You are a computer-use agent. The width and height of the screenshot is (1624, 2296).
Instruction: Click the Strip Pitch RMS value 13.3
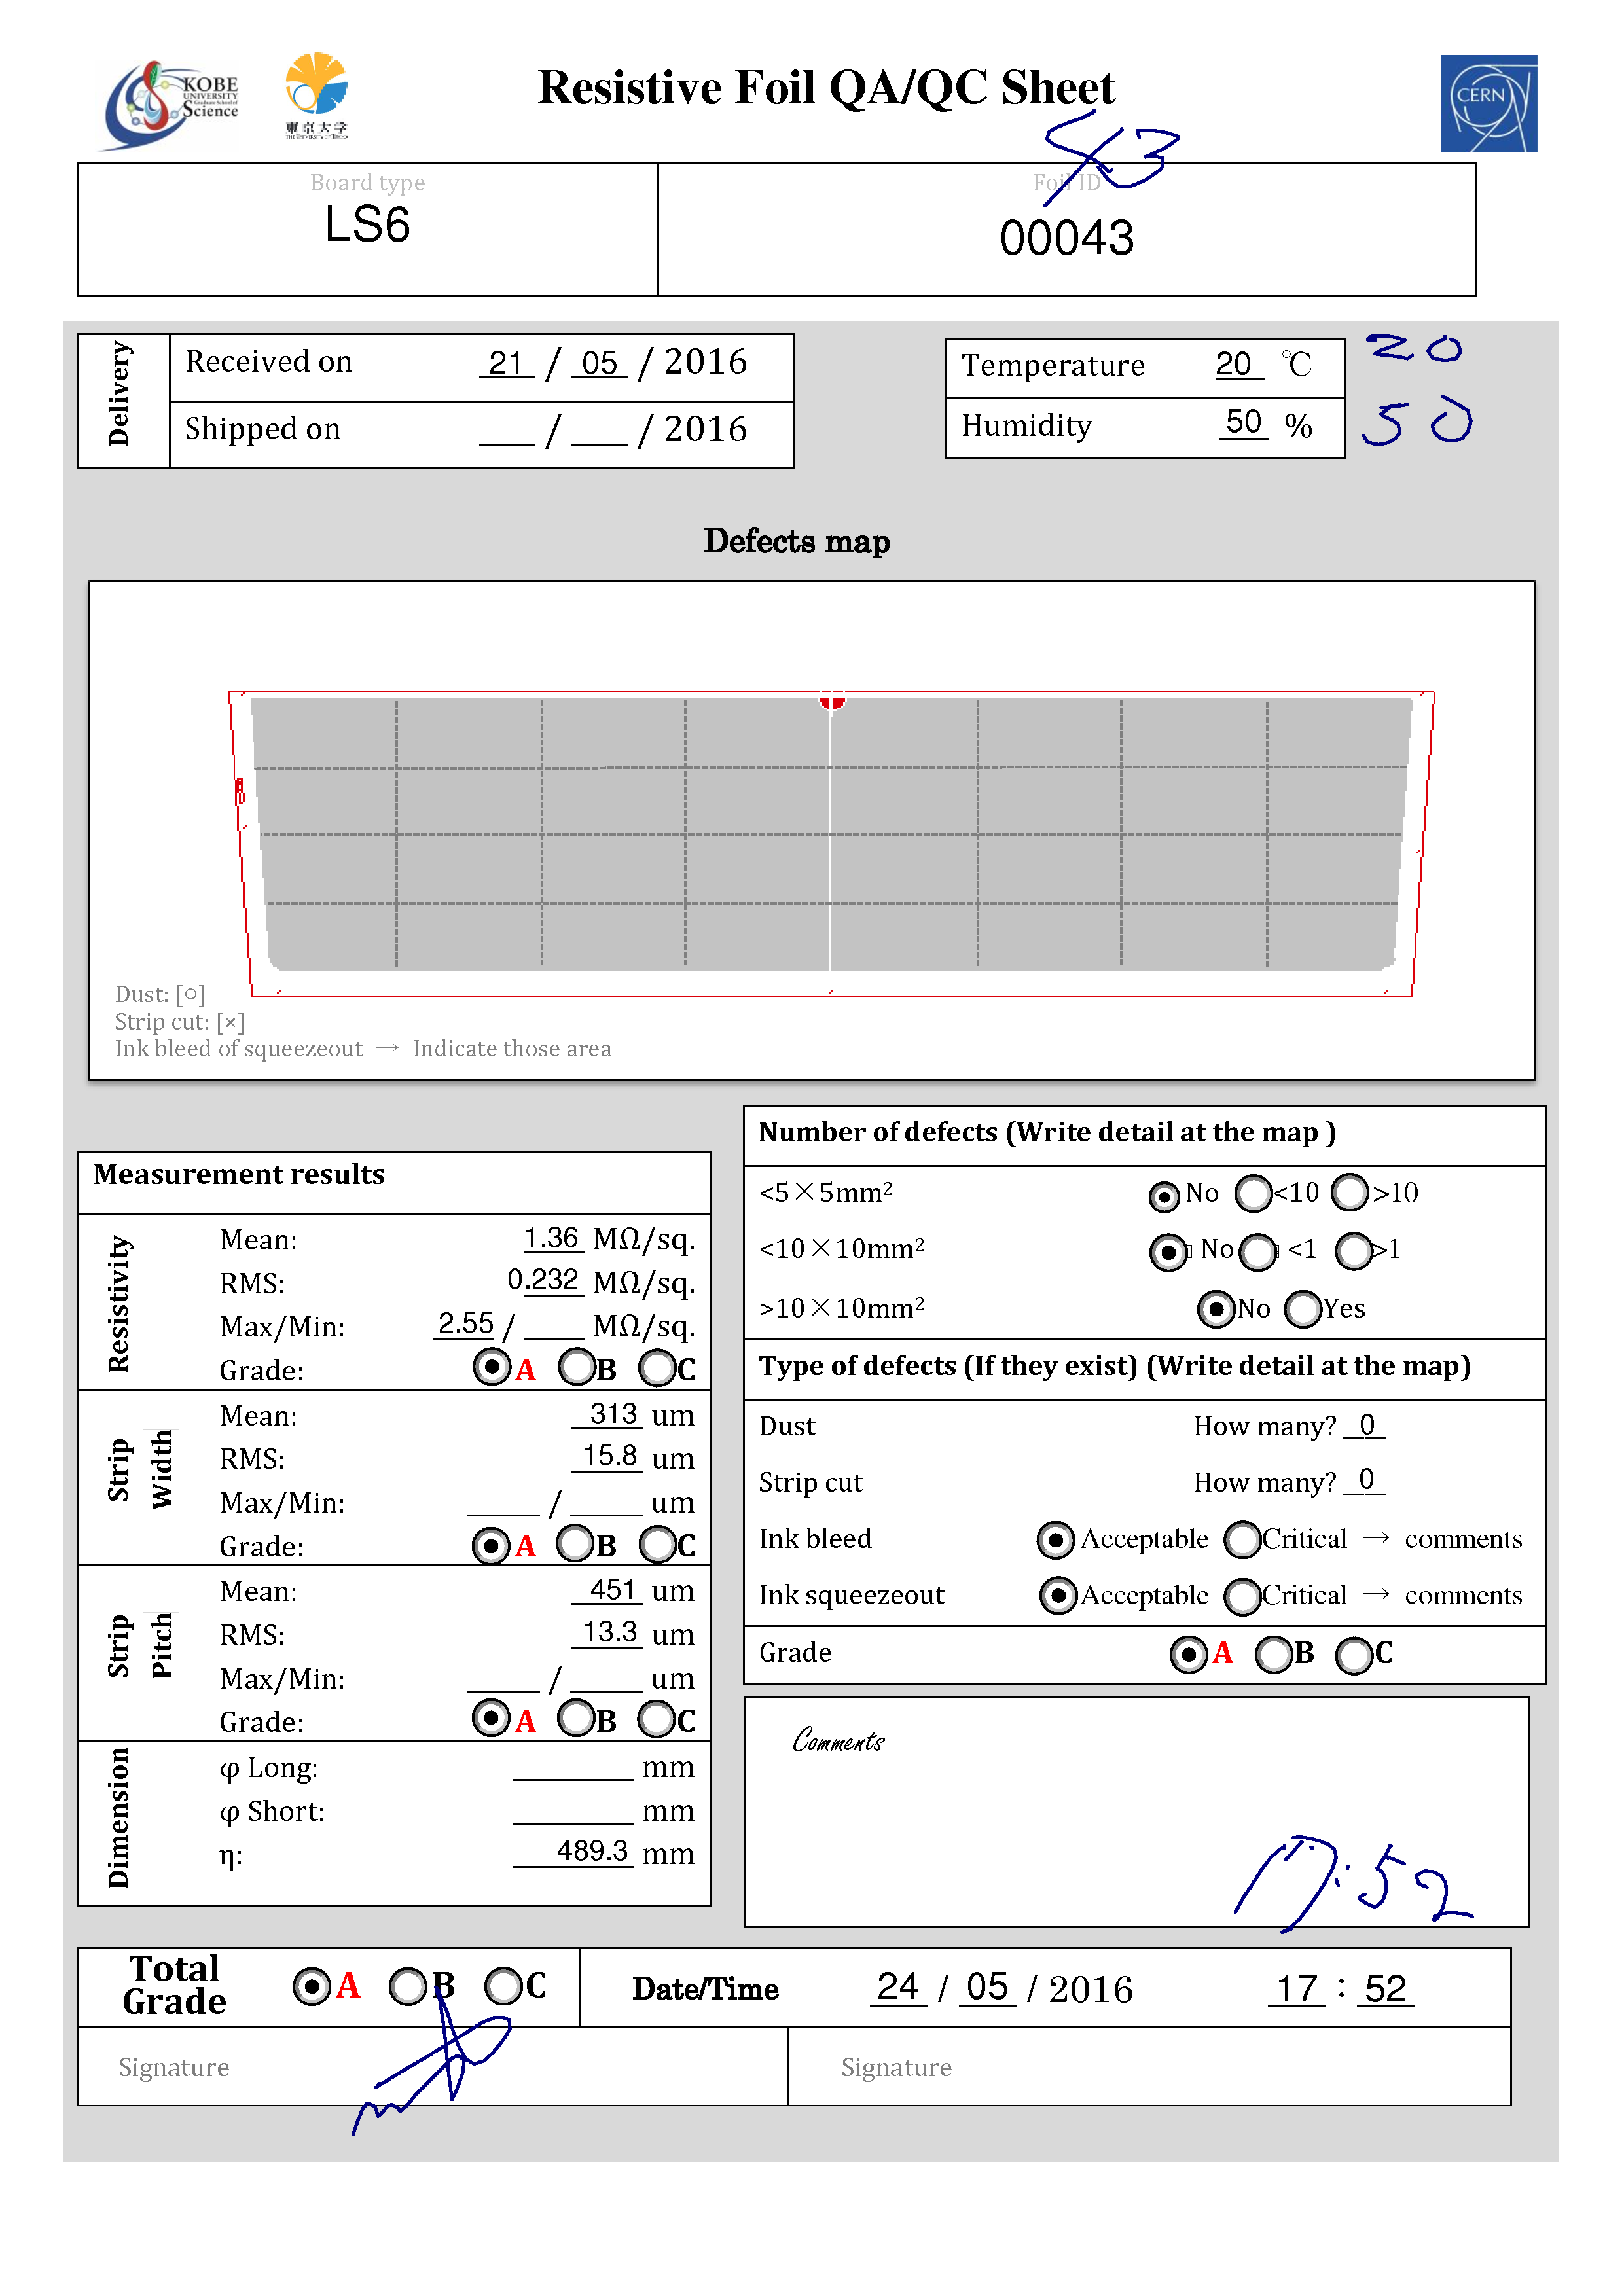[608, 1632]
